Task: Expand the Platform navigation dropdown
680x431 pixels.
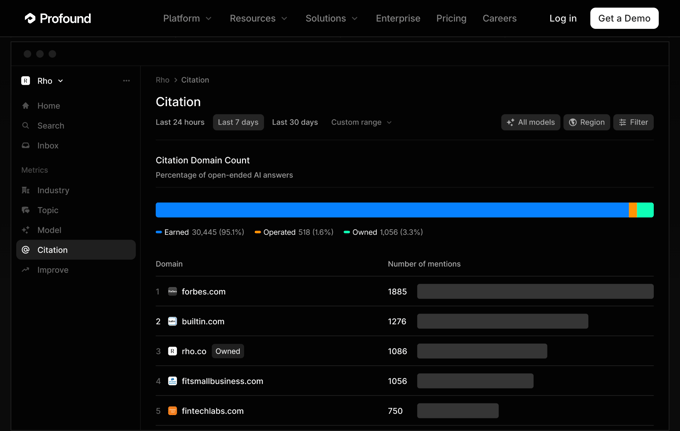Action: pyautogui.click(x=187, y=18)
